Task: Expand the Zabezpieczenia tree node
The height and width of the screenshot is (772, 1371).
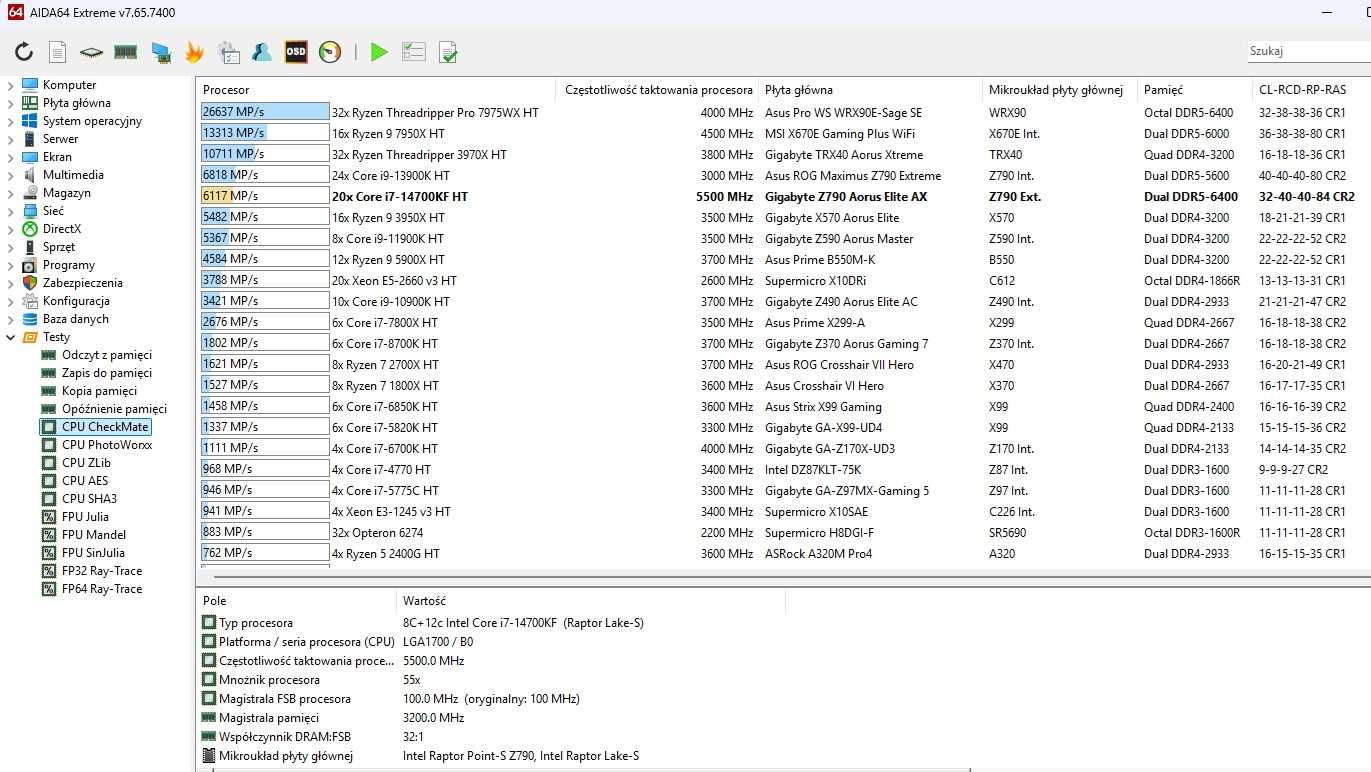Action: (x=11, y=283)
